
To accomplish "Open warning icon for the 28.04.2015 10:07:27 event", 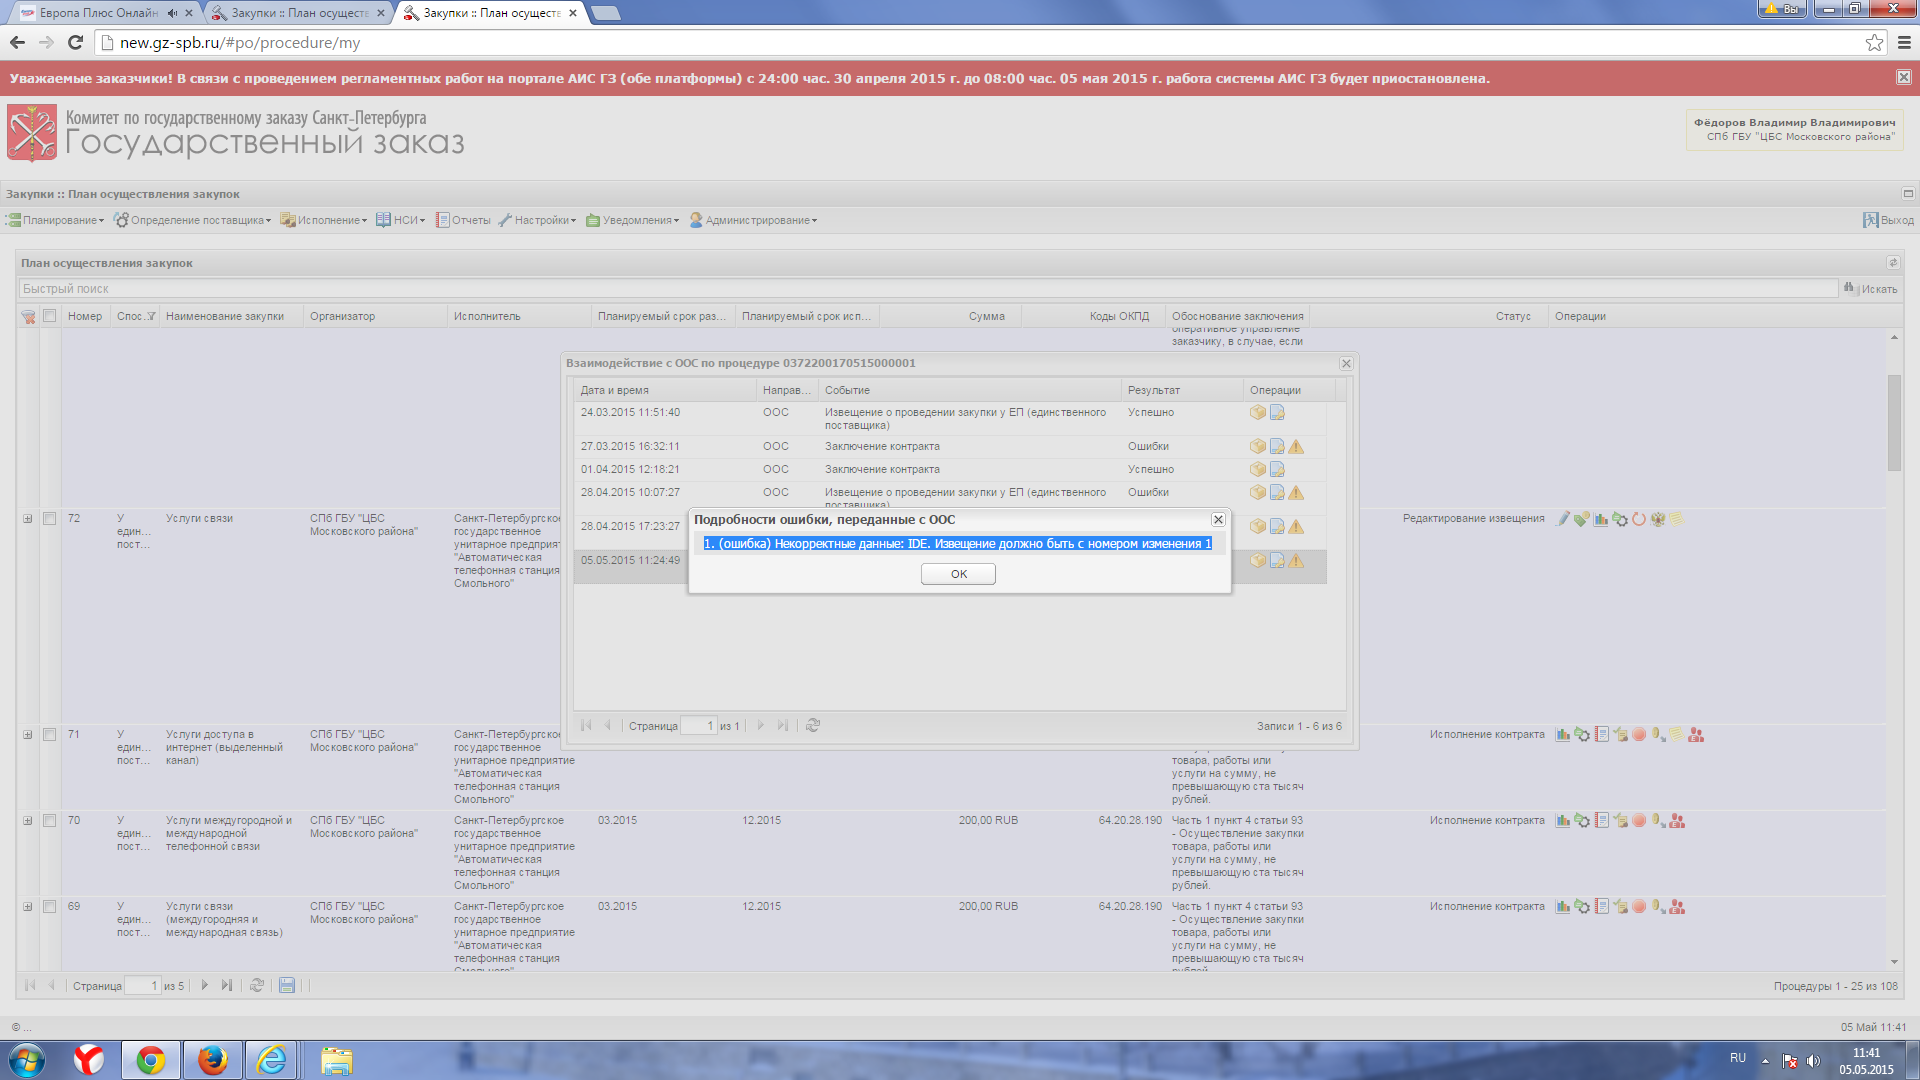I will point(1296,493).
